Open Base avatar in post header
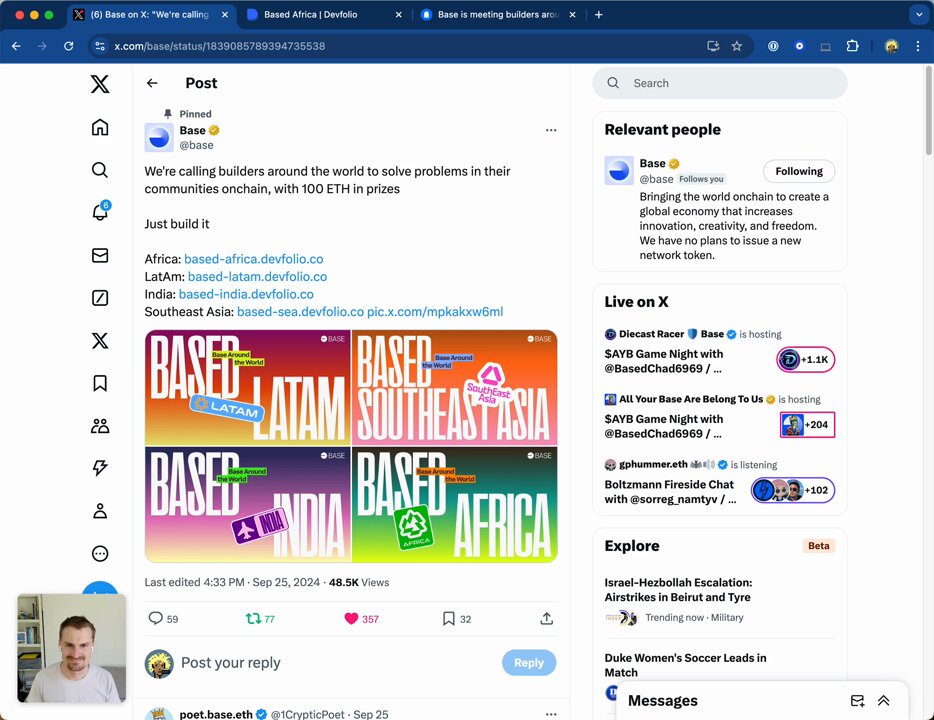 159,138
